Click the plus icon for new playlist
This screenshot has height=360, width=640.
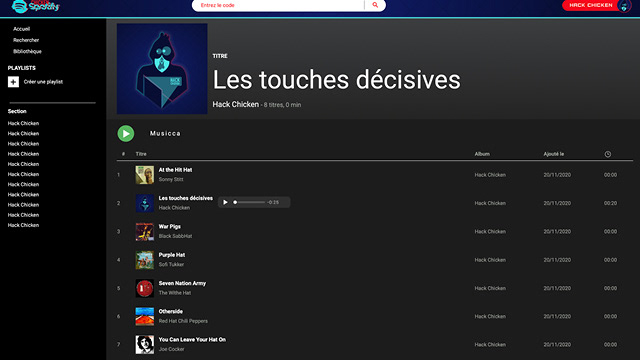click(13, 82)
